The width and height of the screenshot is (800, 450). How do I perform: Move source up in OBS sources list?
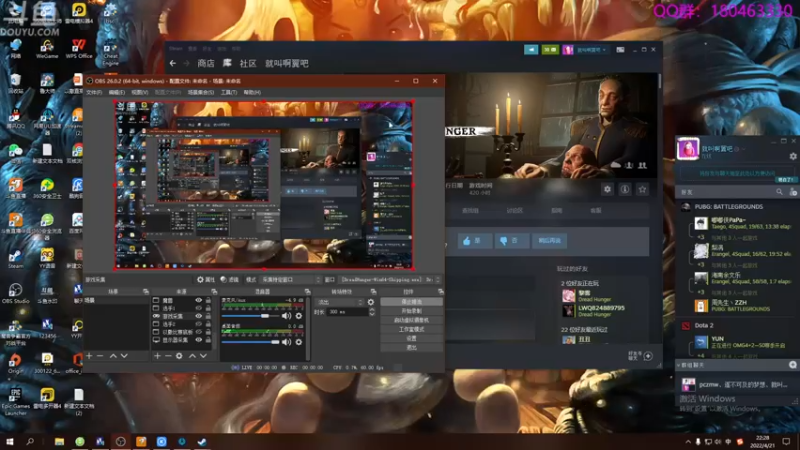tap(192, 356)
